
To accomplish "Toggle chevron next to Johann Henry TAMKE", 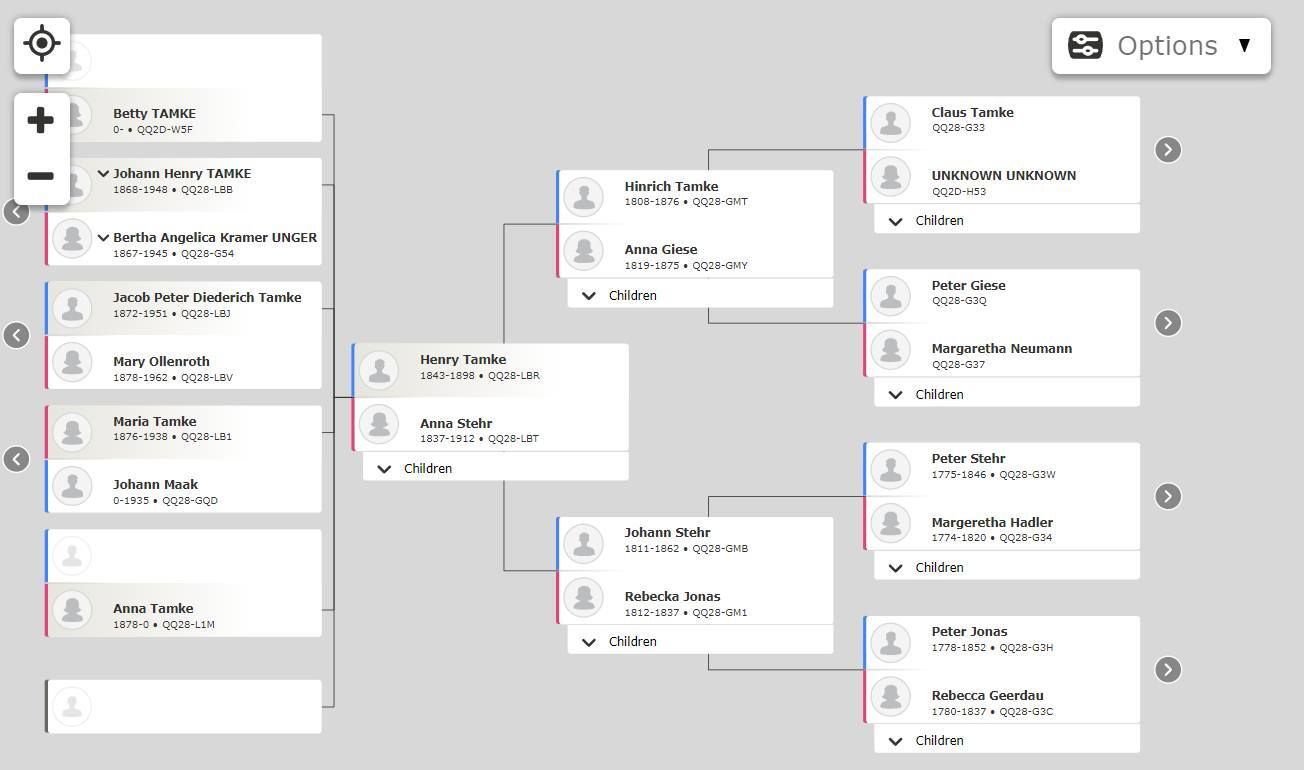I will coord(103,174).
